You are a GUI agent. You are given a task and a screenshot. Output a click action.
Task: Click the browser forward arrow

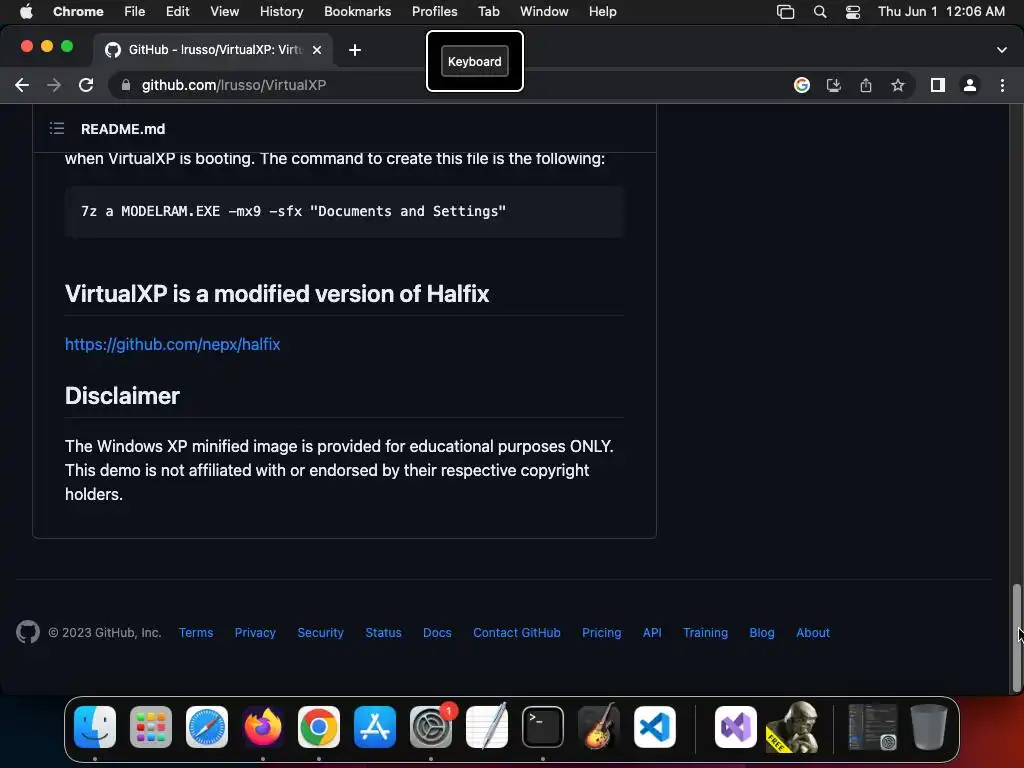pos(54,85)
